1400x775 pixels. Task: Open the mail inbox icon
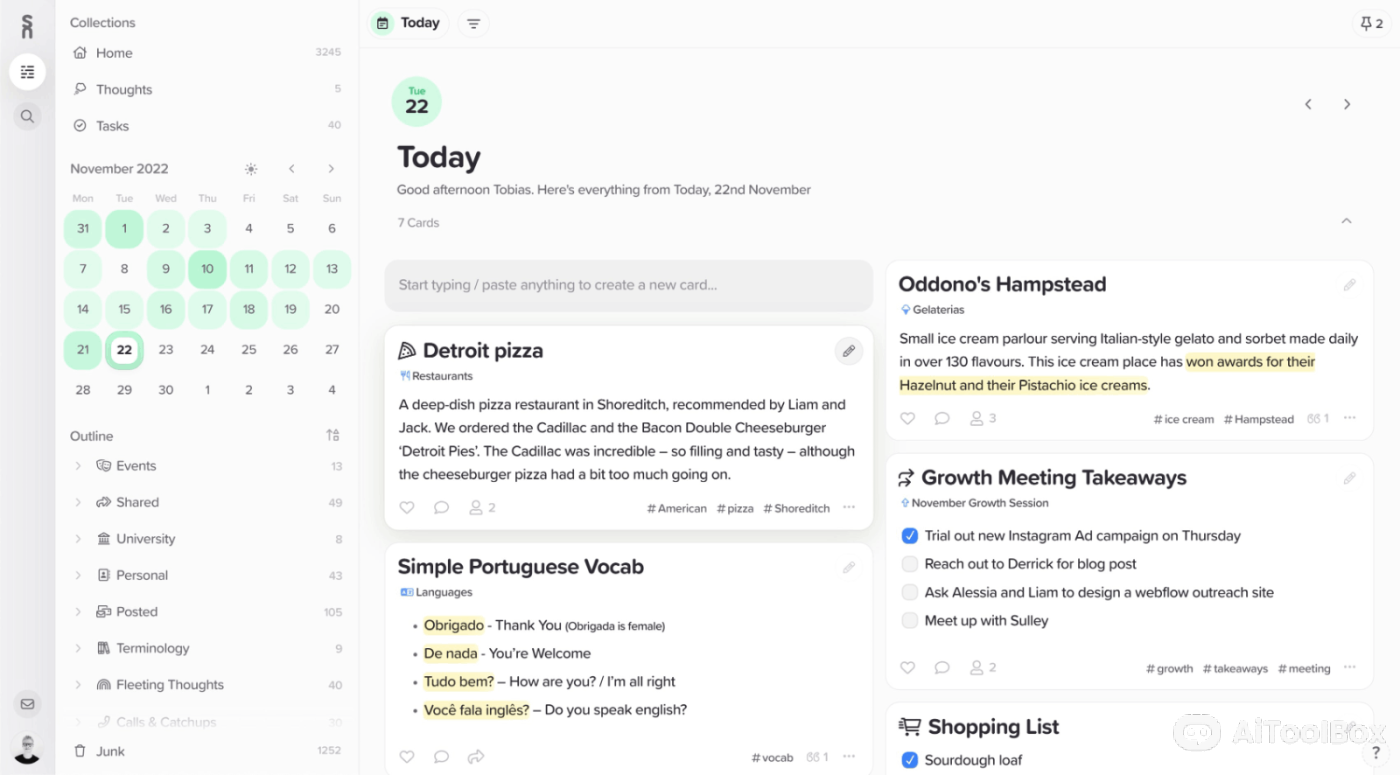pyautogui.click(x=27, y=704)
